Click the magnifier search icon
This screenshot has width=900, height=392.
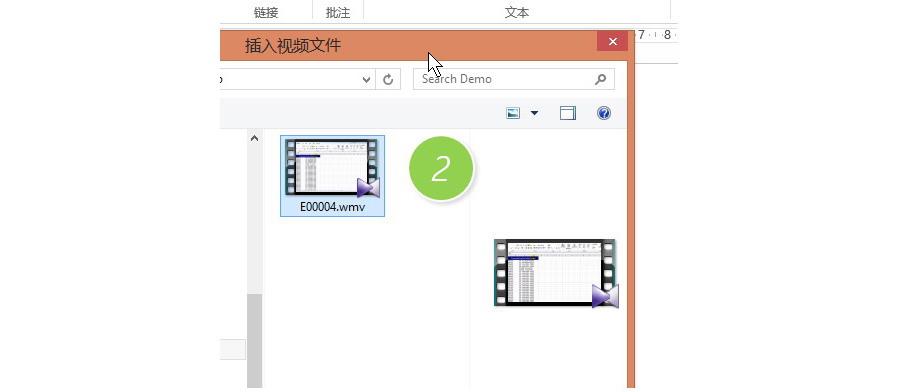click(x=600, y=79)
